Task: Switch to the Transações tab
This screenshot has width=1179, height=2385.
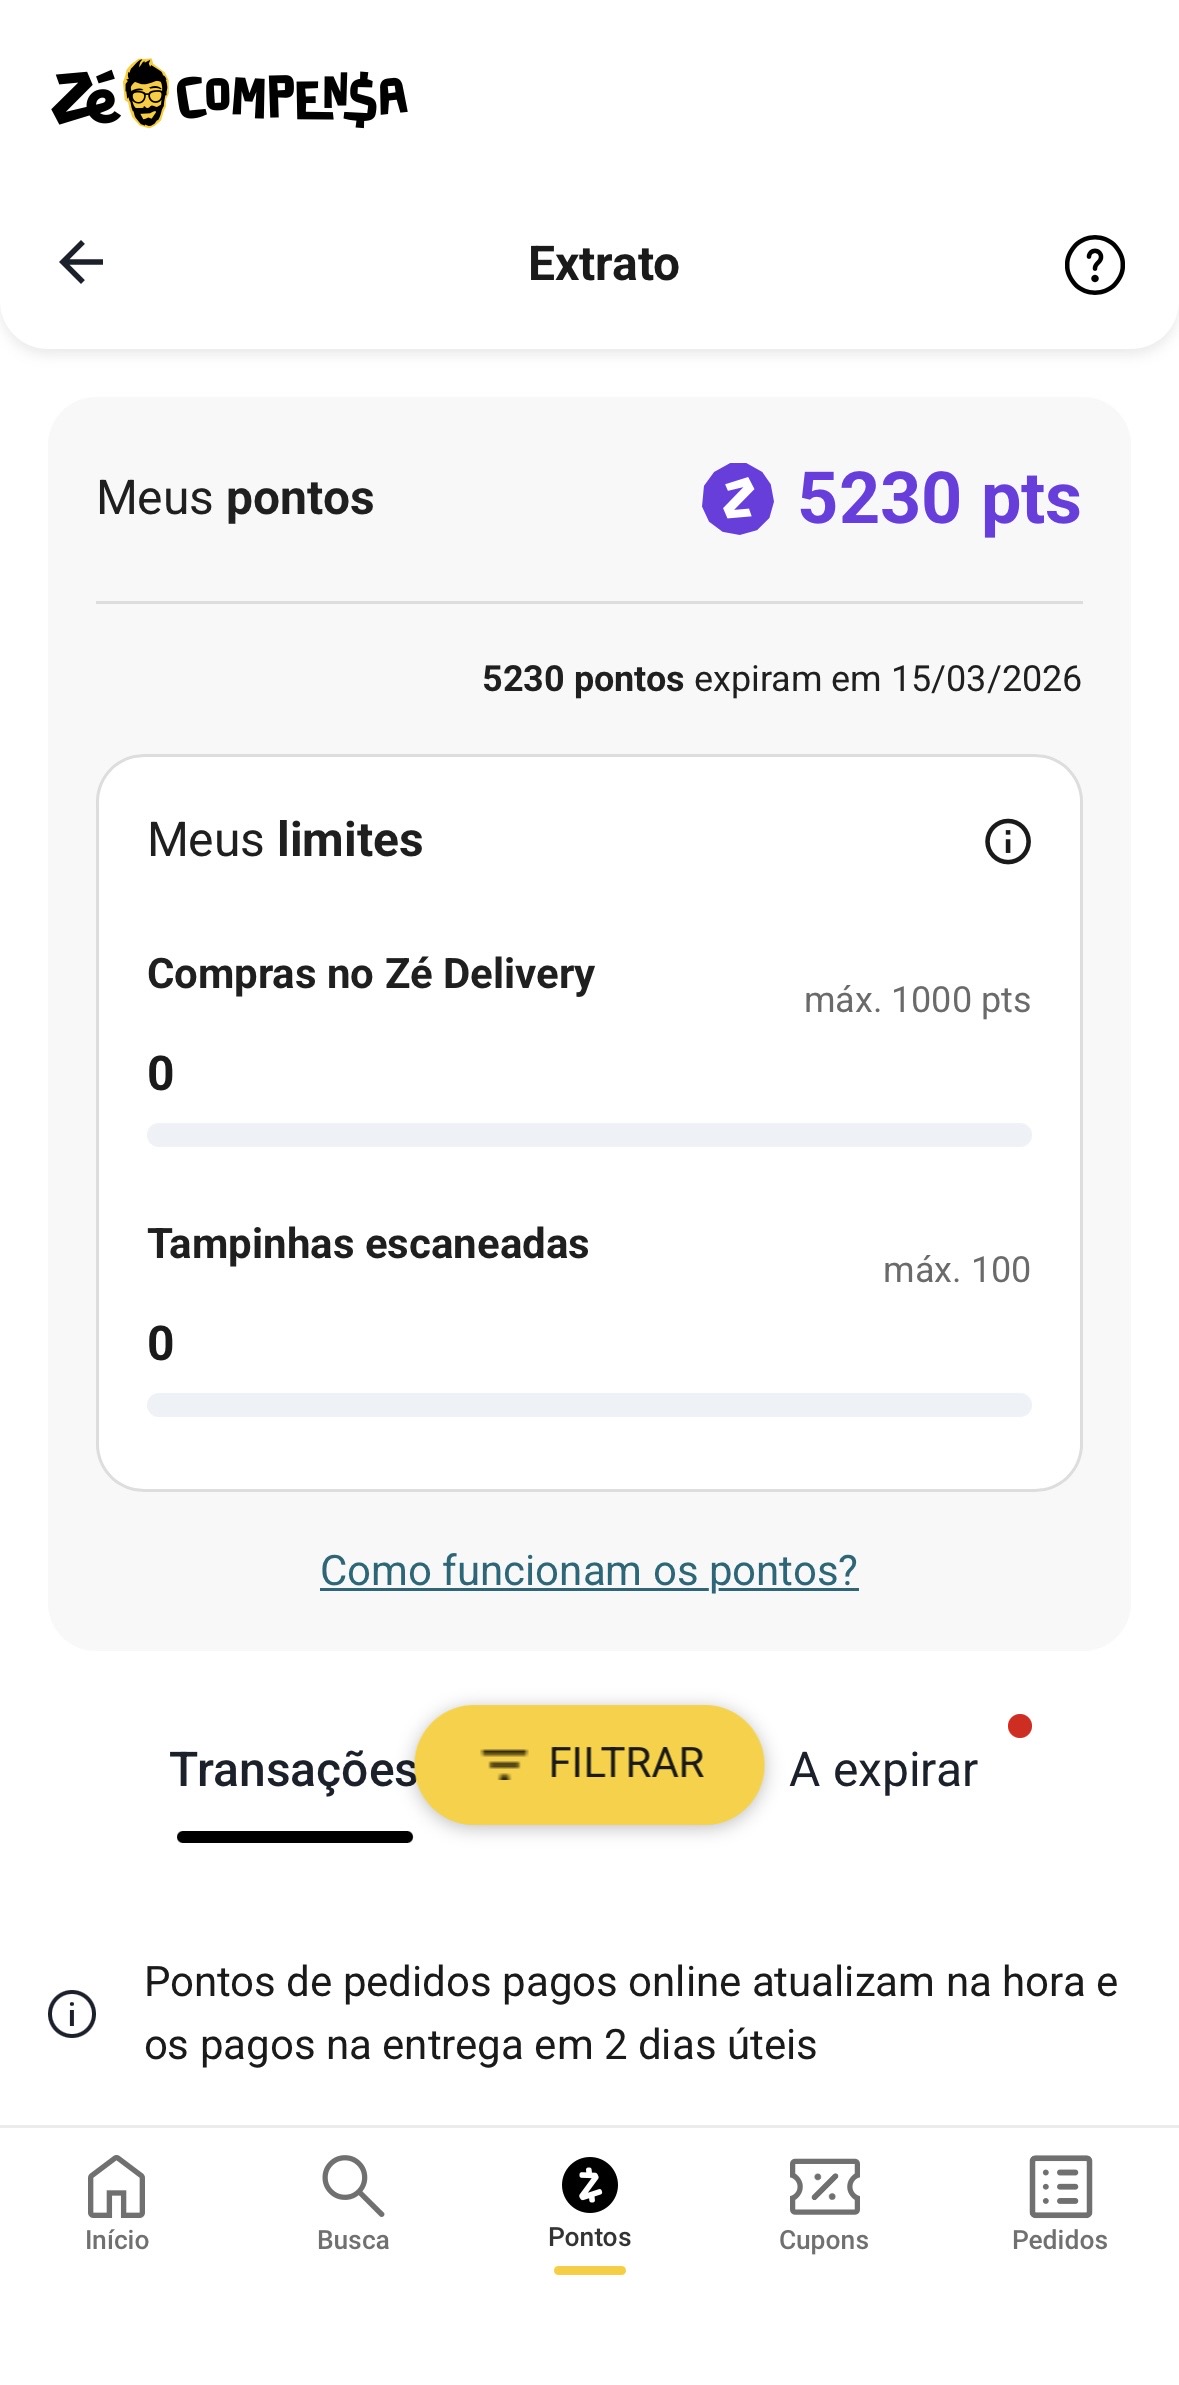Action: [x=293, y=1769]
